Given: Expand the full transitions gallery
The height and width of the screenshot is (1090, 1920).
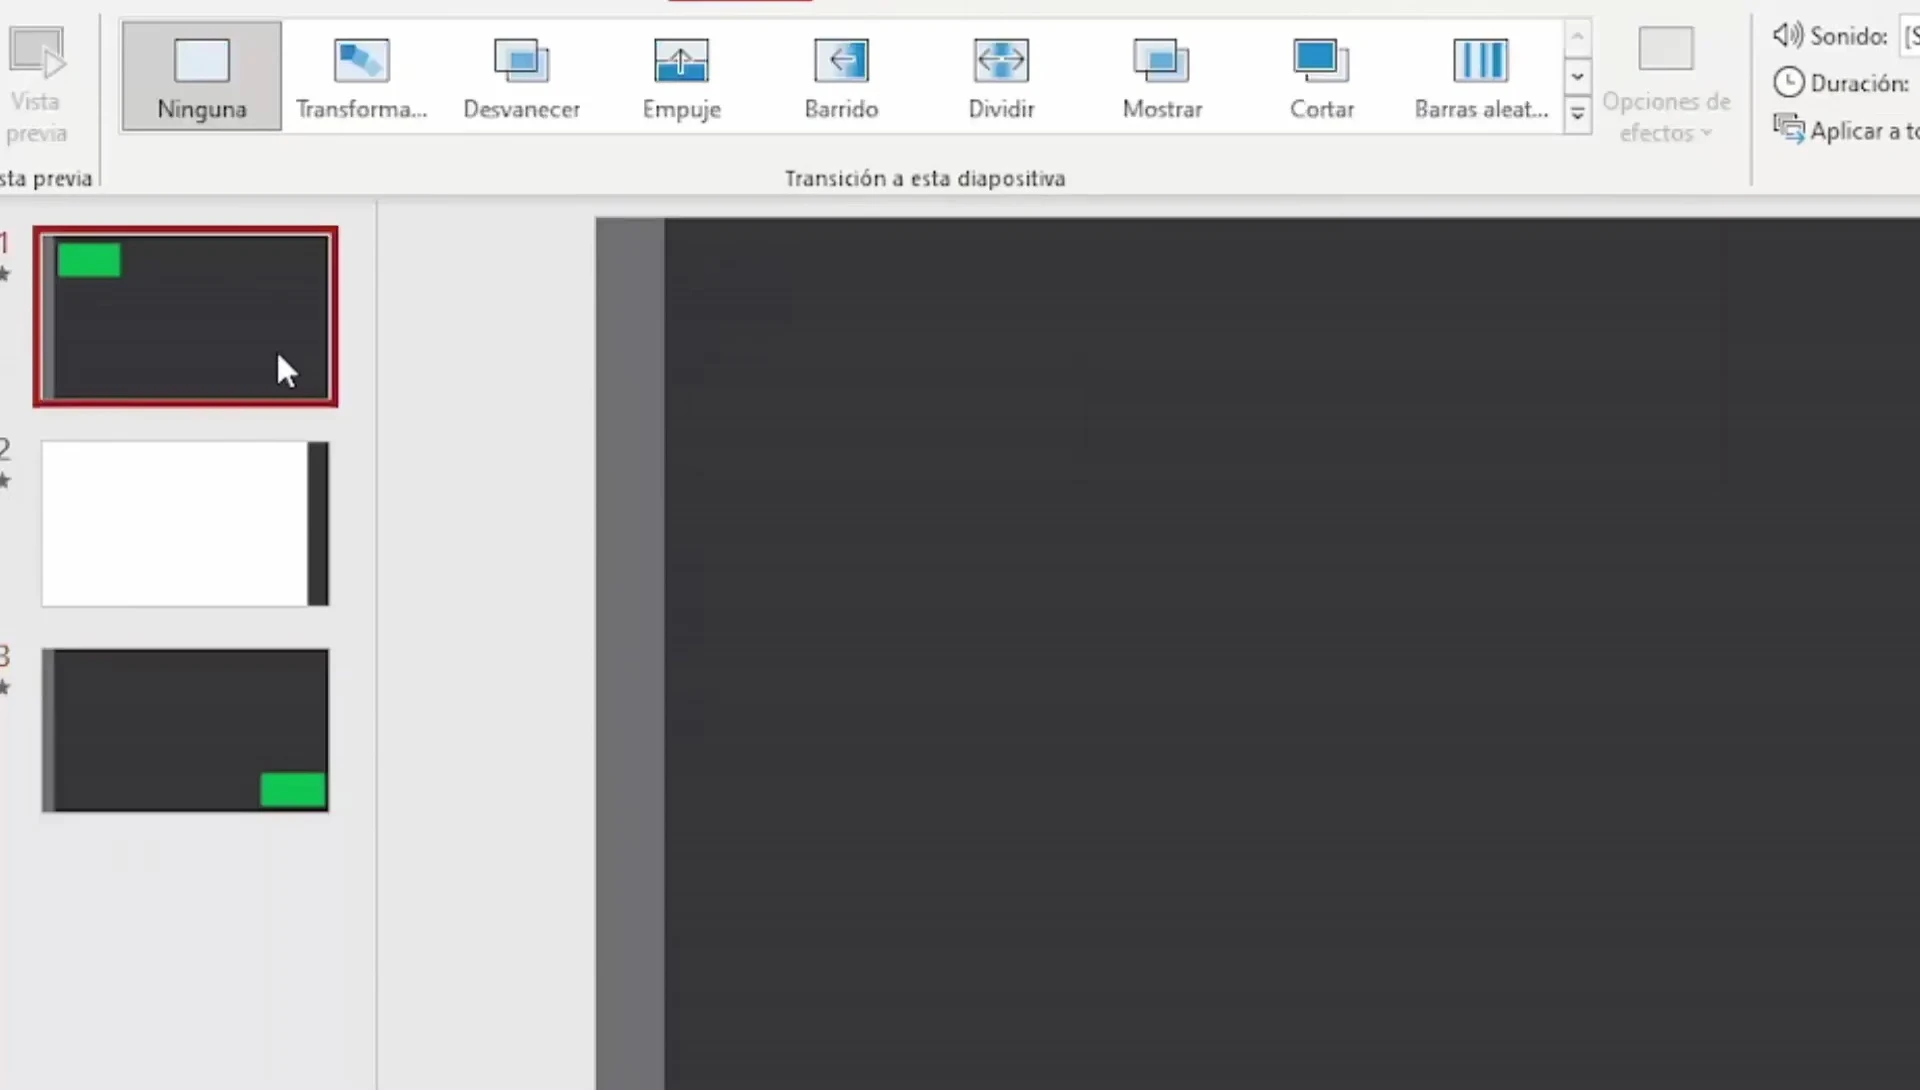Looking at the screenshot, I should (1577, 114).
